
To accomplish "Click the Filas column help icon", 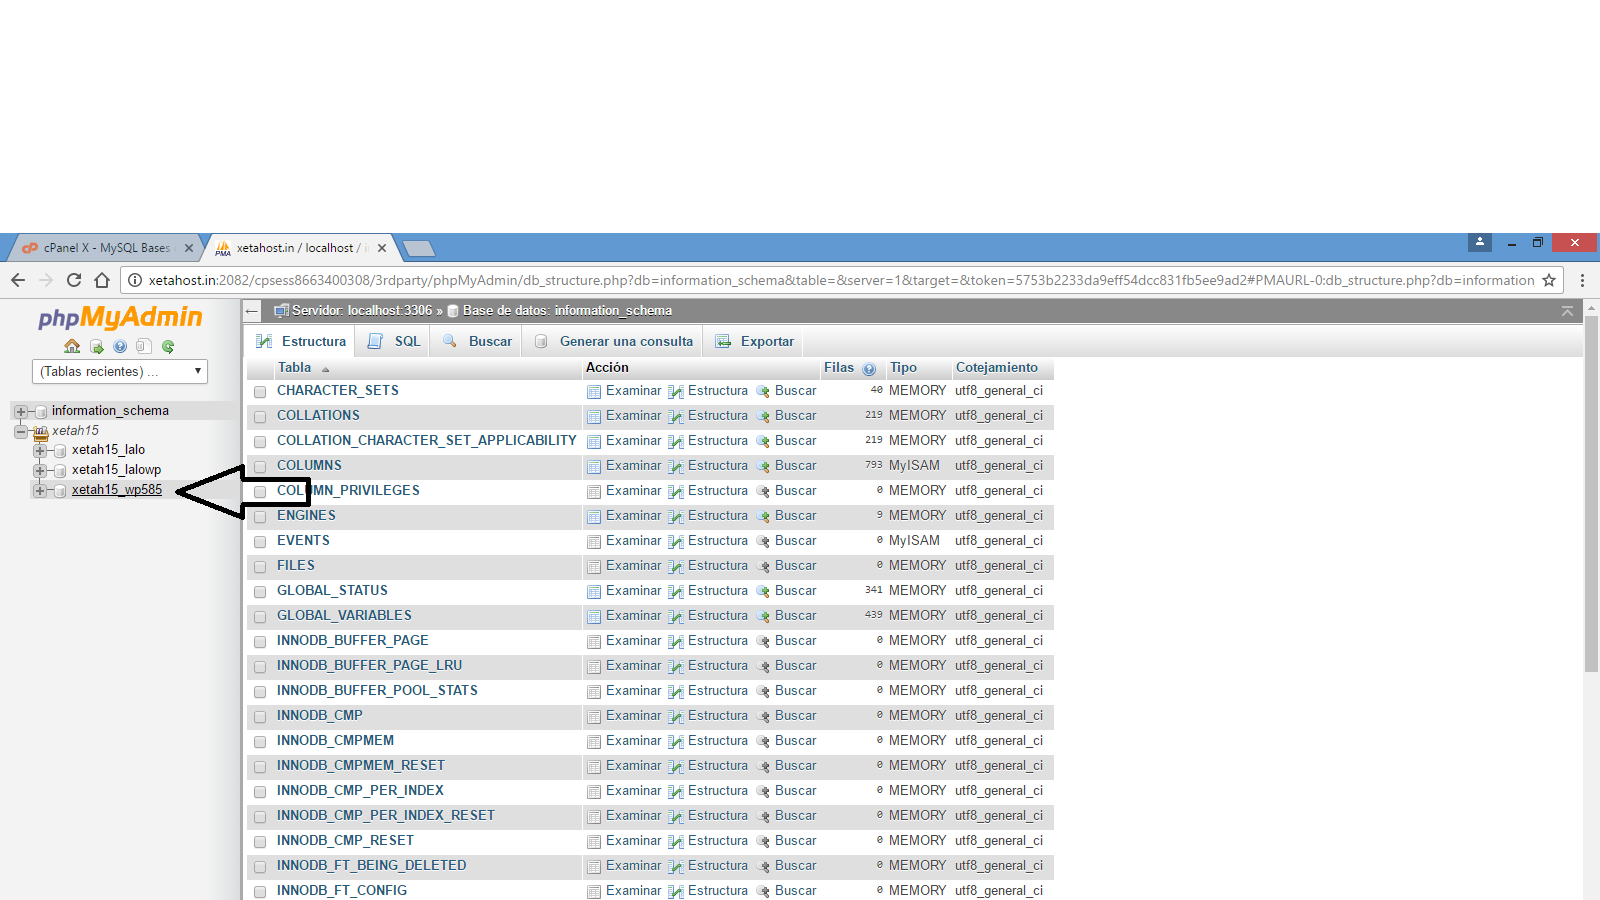I will [x=869, y=369].
